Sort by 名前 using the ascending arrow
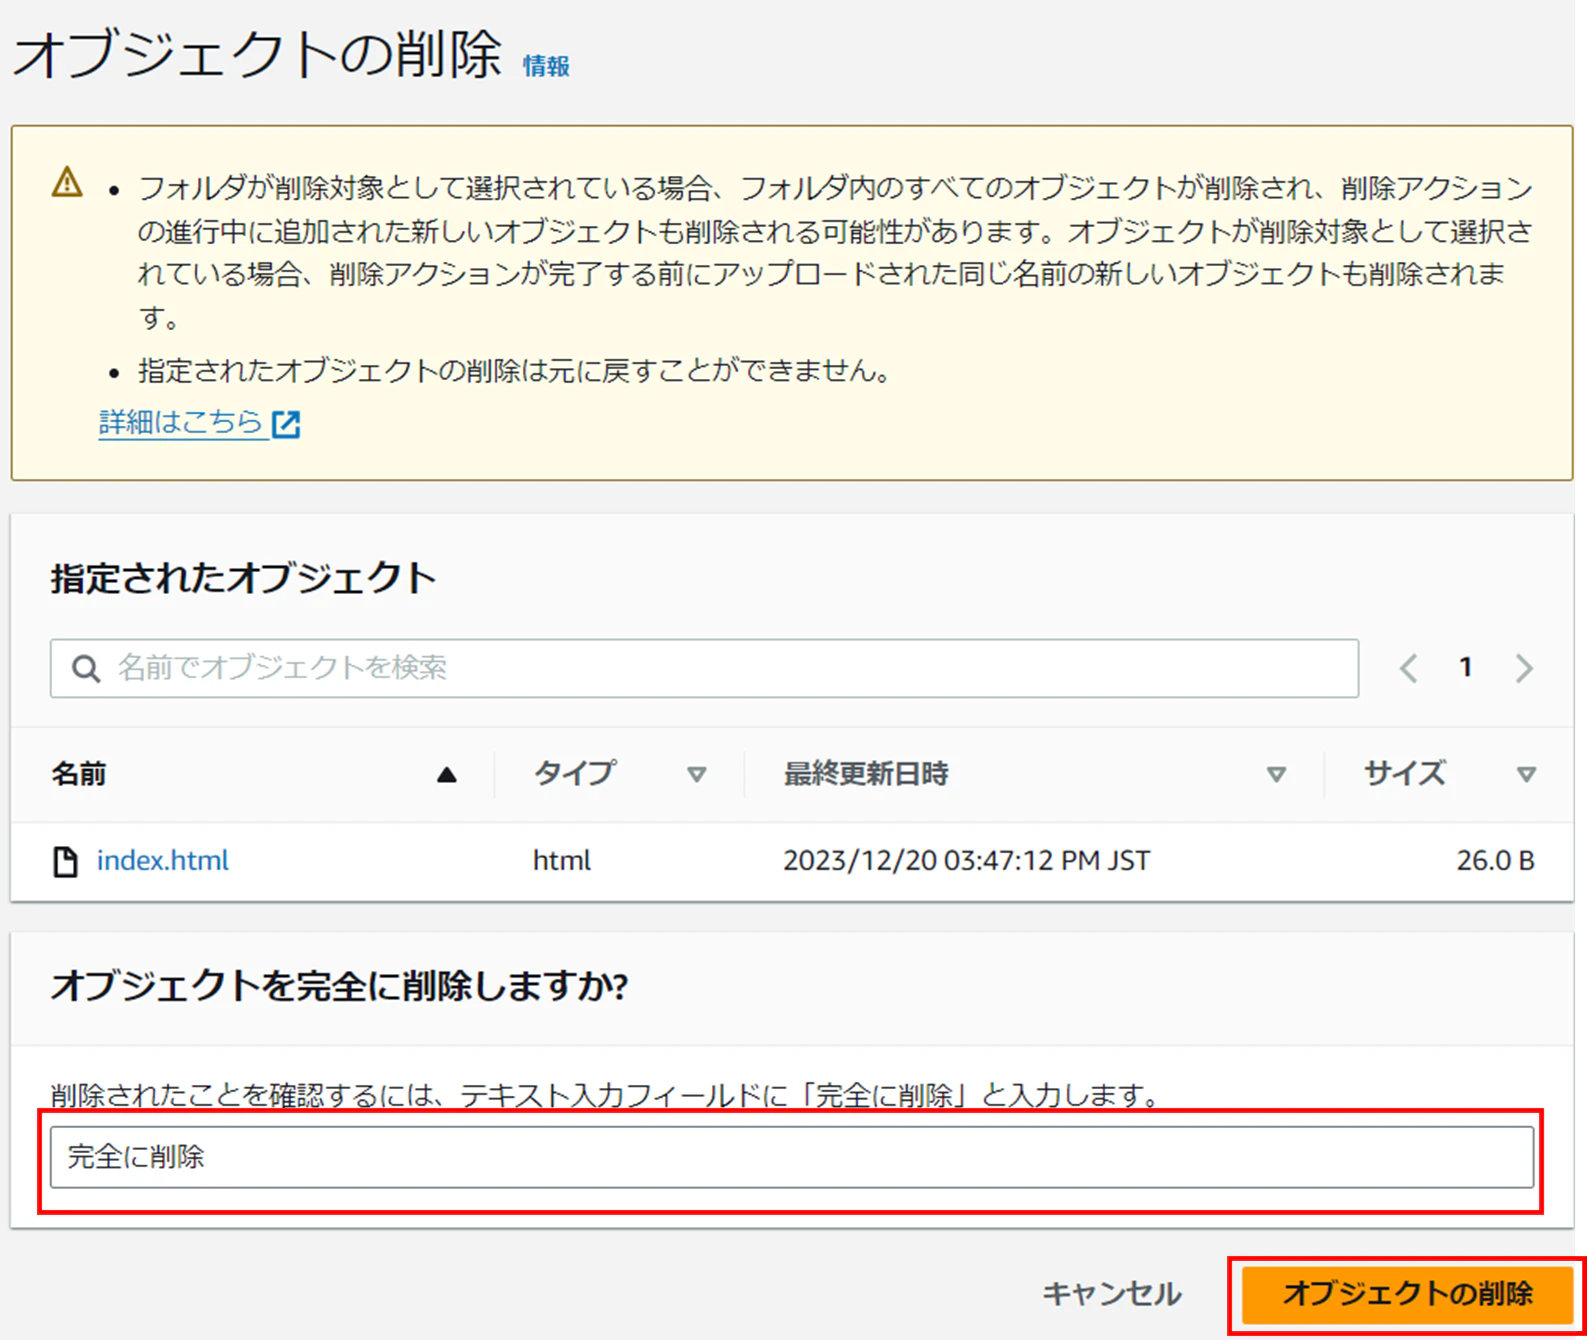The image size is (1587, 1340). (x=447, y=774)
